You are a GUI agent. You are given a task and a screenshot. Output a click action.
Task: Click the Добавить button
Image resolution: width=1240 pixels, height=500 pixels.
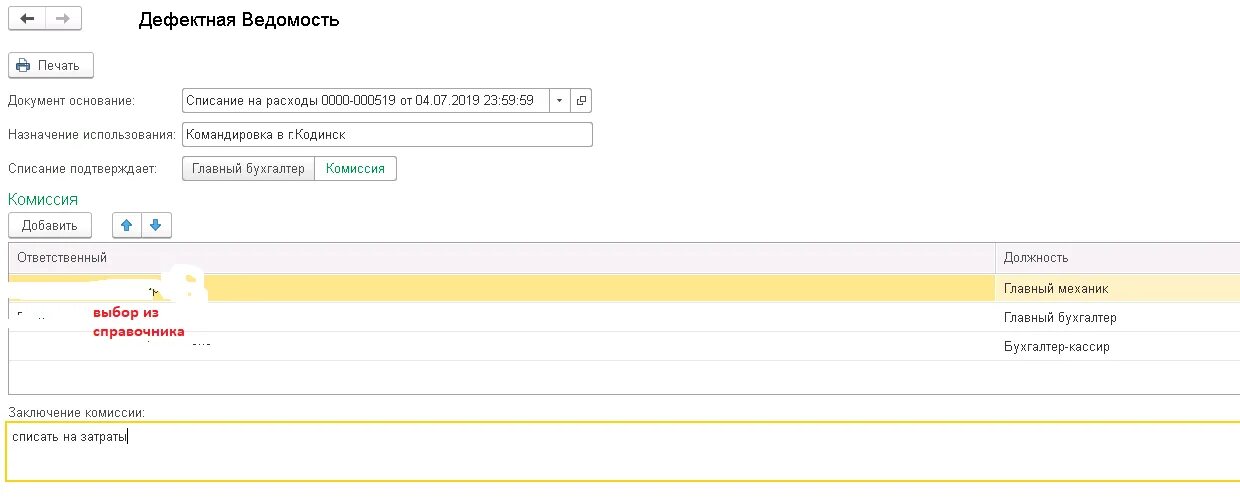click(50, 225)
